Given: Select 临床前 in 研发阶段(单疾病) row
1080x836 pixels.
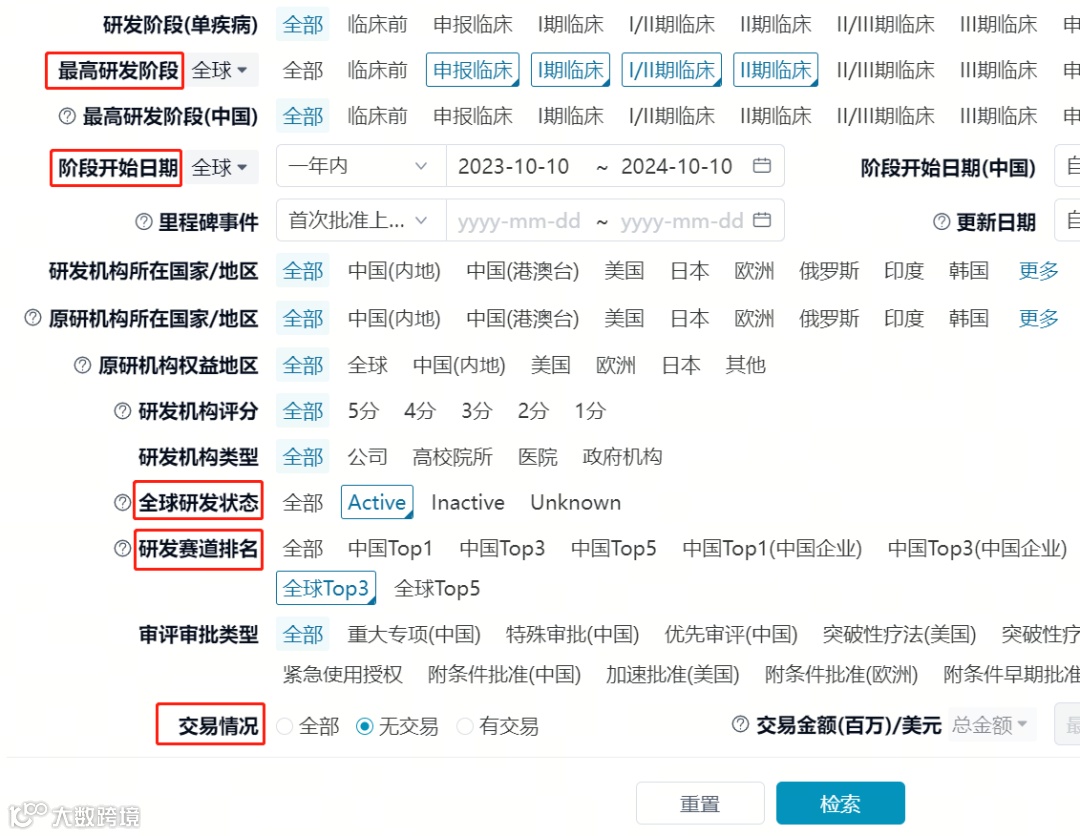Looking at the screenshot, I should (377, 25).
